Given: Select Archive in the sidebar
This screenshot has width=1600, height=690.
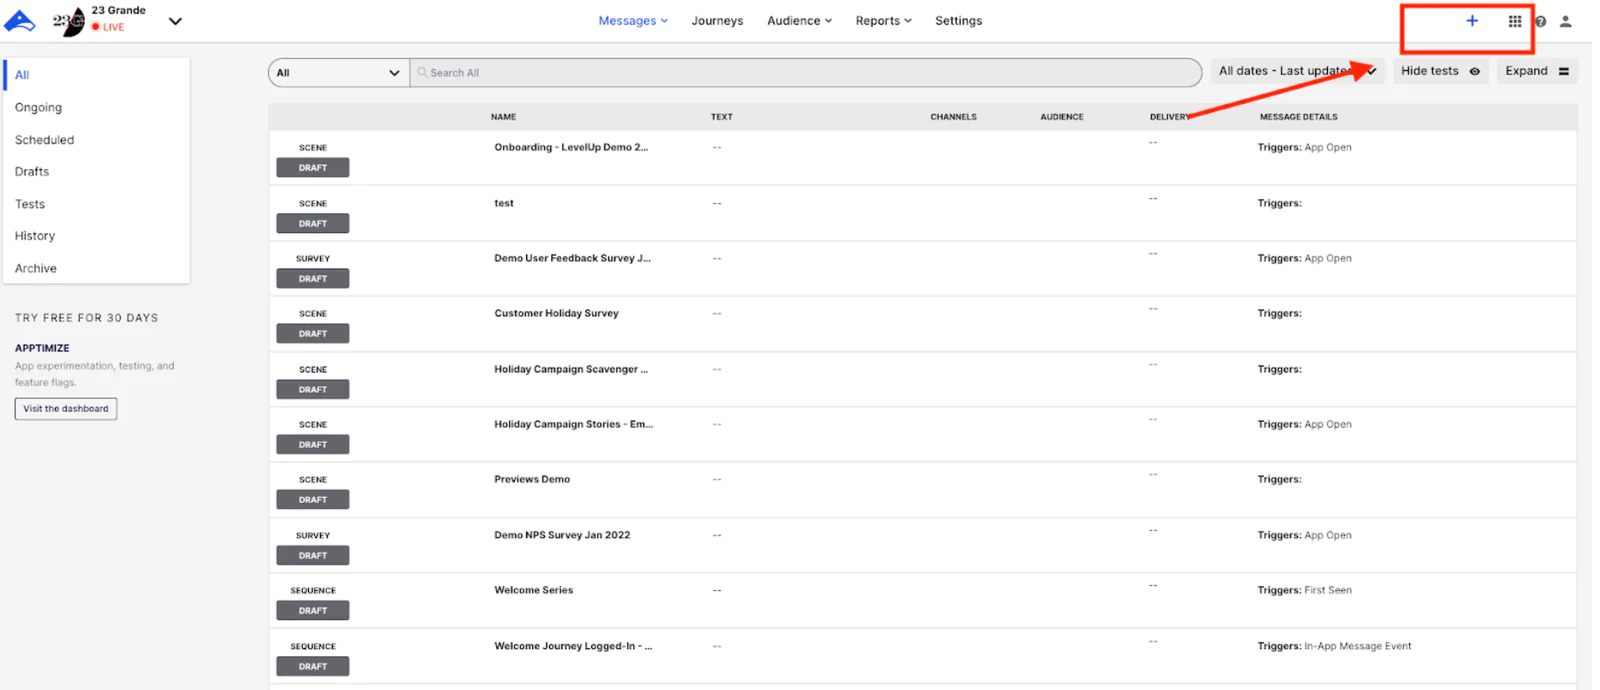Looking at the screenshot, I should 36,268.
